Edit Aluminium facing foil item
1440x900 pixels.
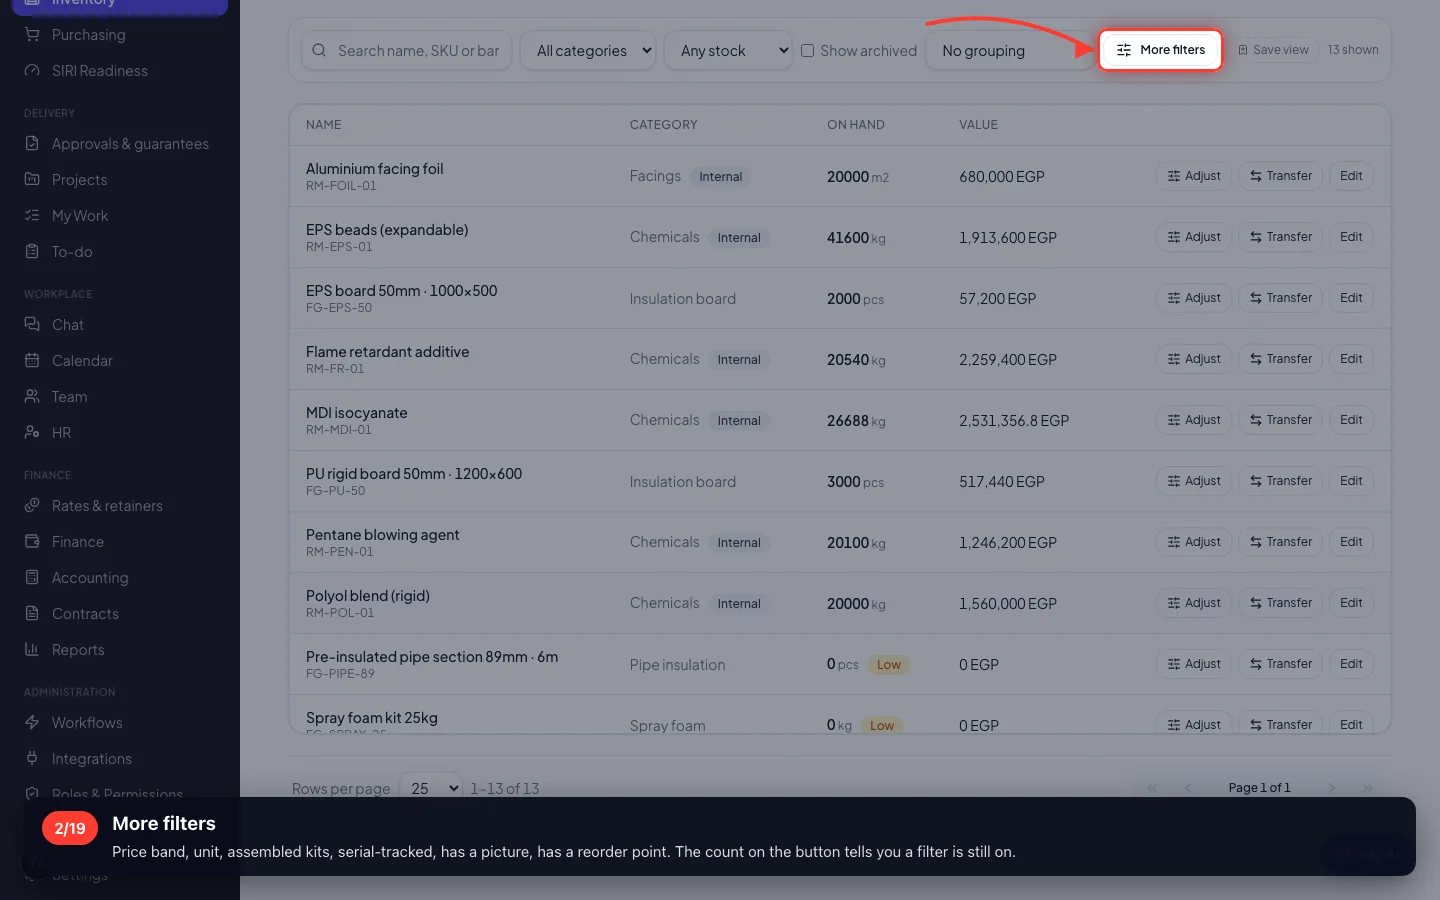pos(1351,176)
